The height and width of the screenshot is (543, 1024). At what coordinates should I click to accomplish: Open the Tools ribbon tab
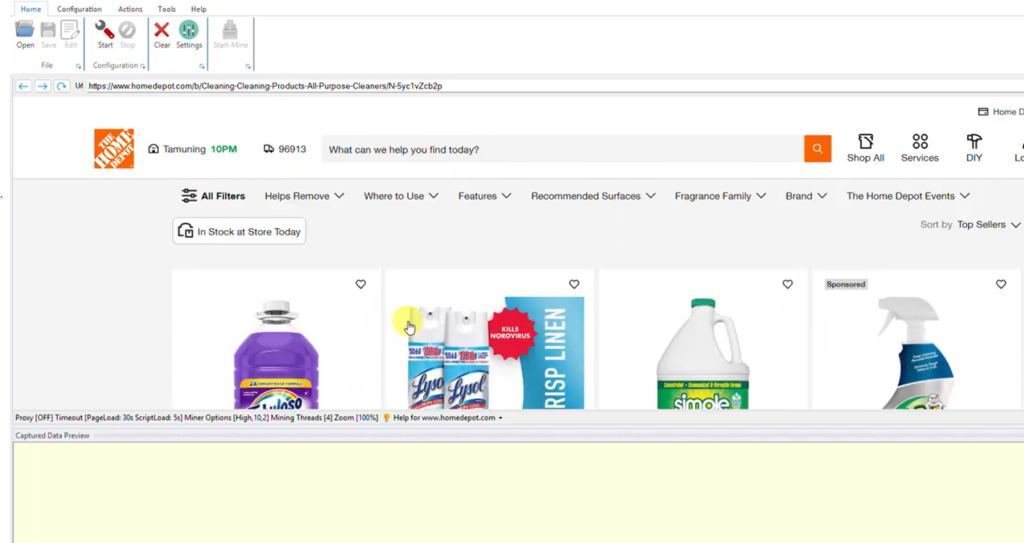tap(167, 9)
